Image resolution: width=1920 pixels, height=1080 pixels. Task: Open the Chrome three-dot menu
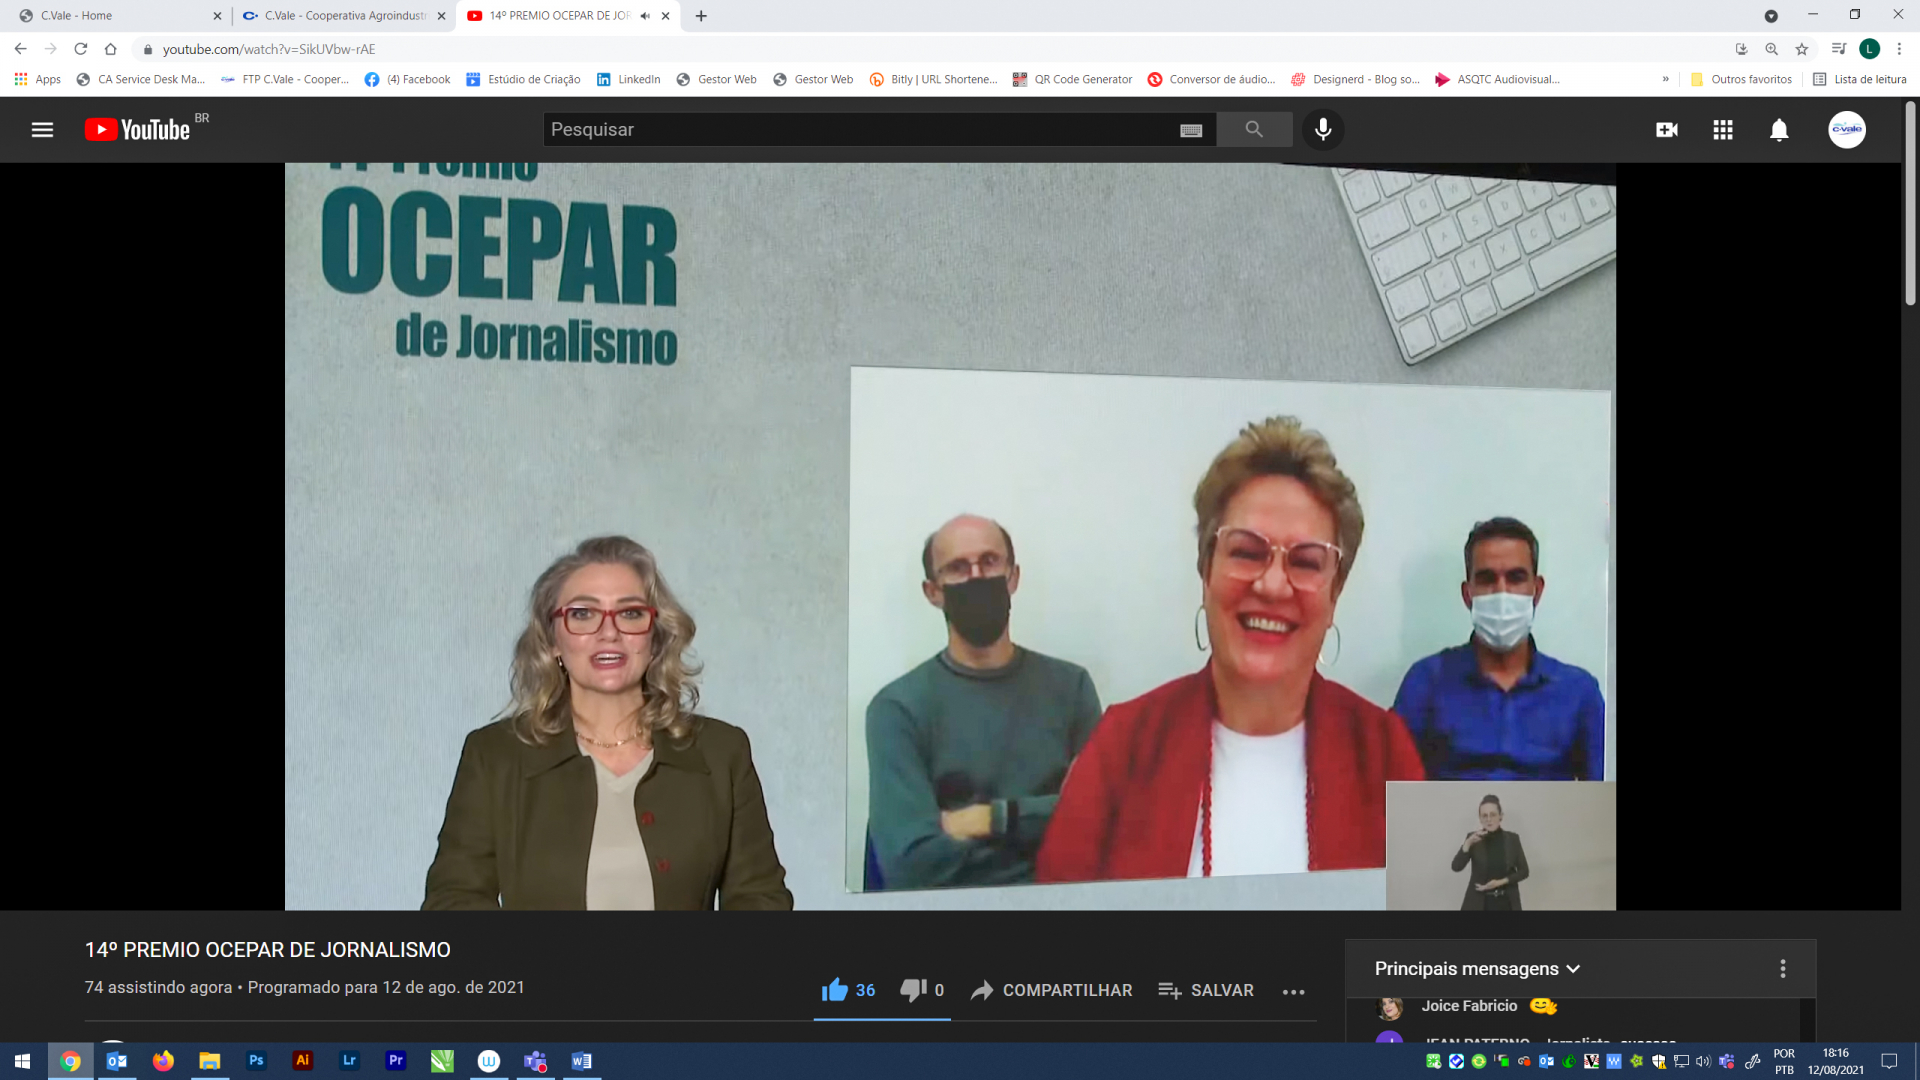click(x=1899, y=49)
